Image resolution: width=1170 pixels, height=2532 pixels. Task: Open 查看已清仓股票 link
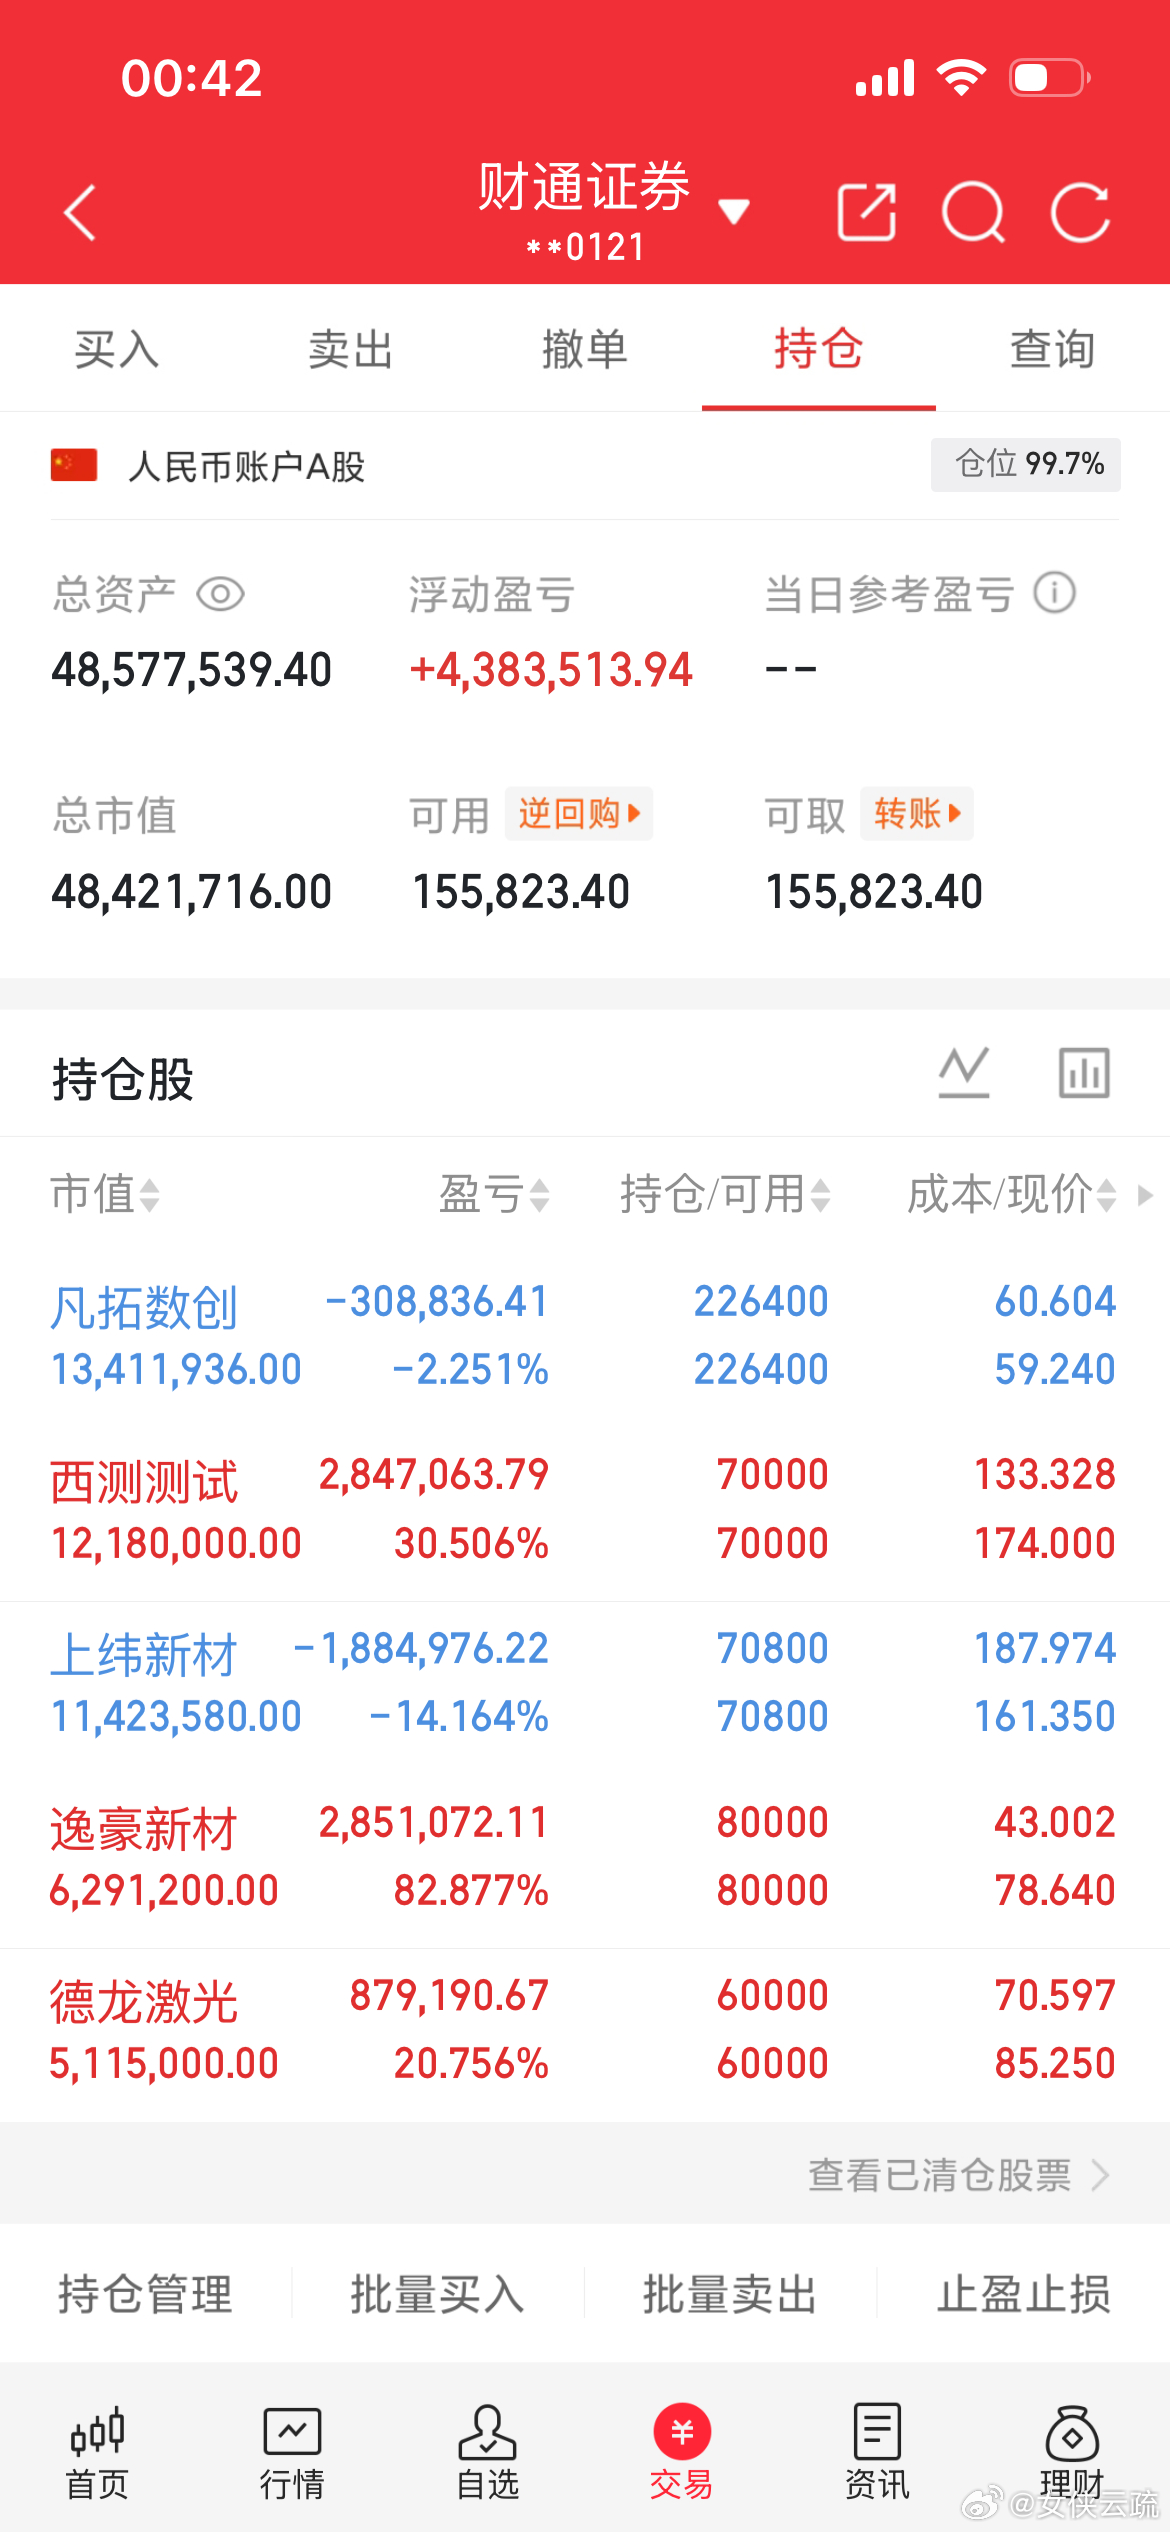(959, 2176)
